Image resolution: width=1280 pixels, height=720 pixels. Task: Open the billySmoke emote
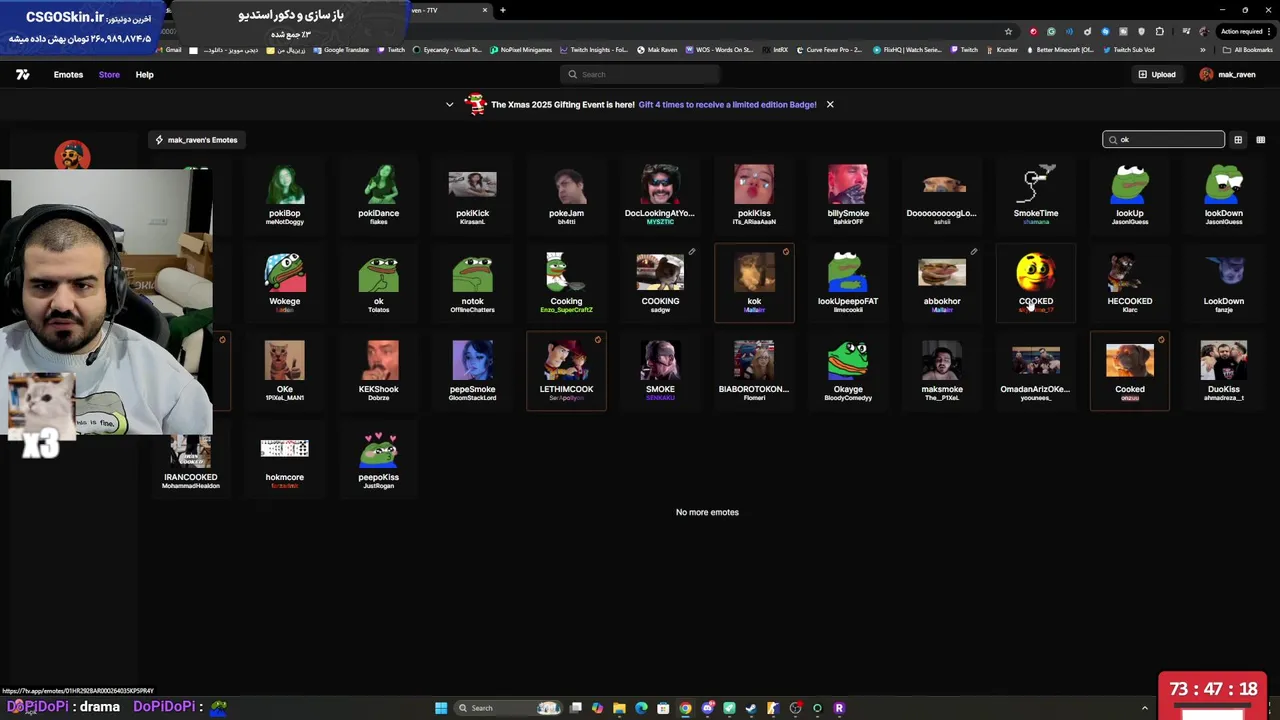click(x=848, y=195)
